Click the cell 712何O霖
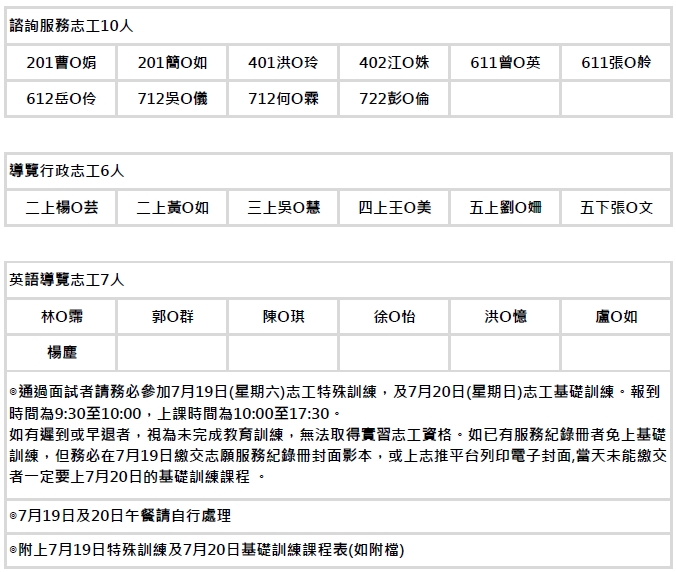 pos(283,99)
